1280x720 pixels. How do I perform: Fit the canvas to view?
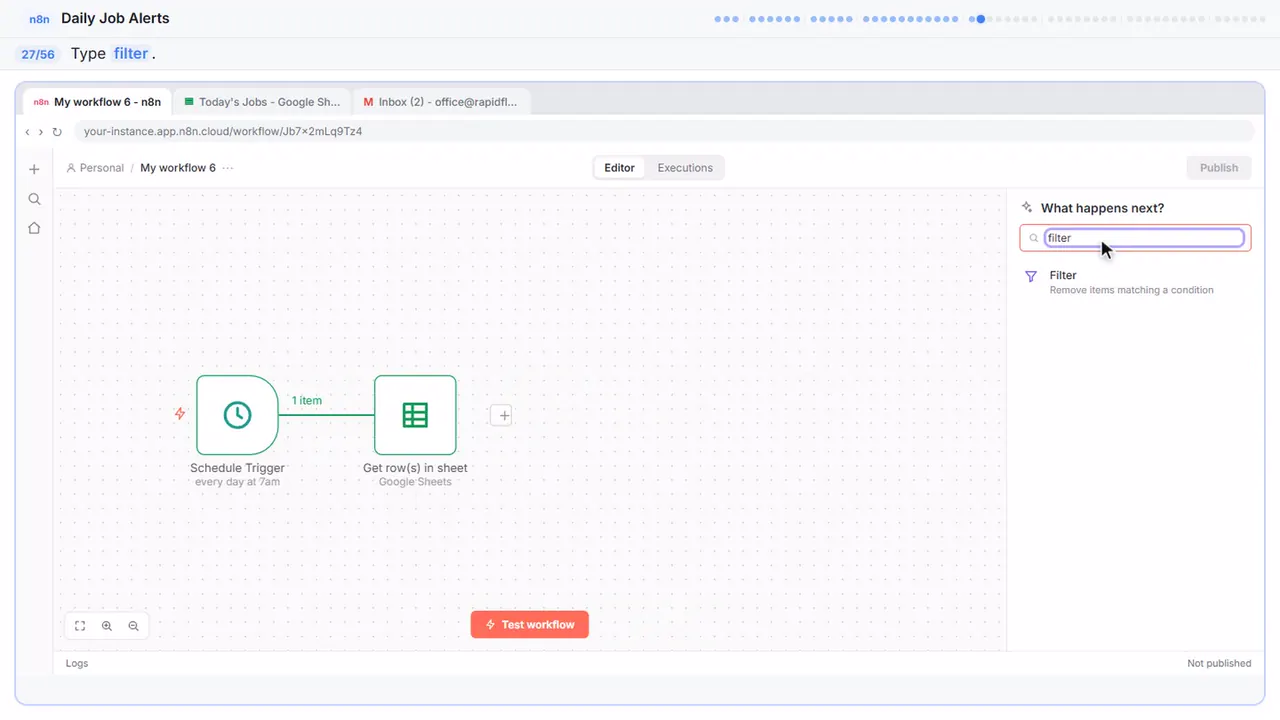tap(80, 626)
